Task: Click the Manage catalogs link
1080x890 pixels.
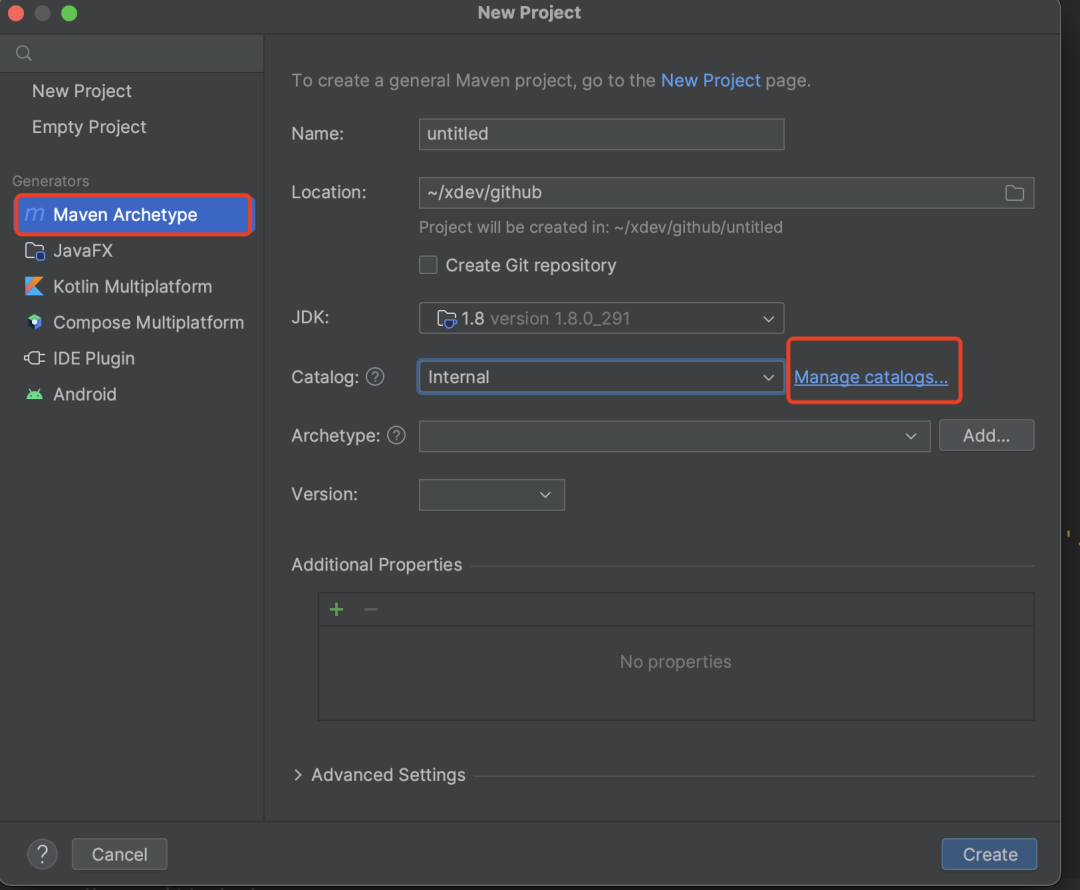Action: point(870,377)
